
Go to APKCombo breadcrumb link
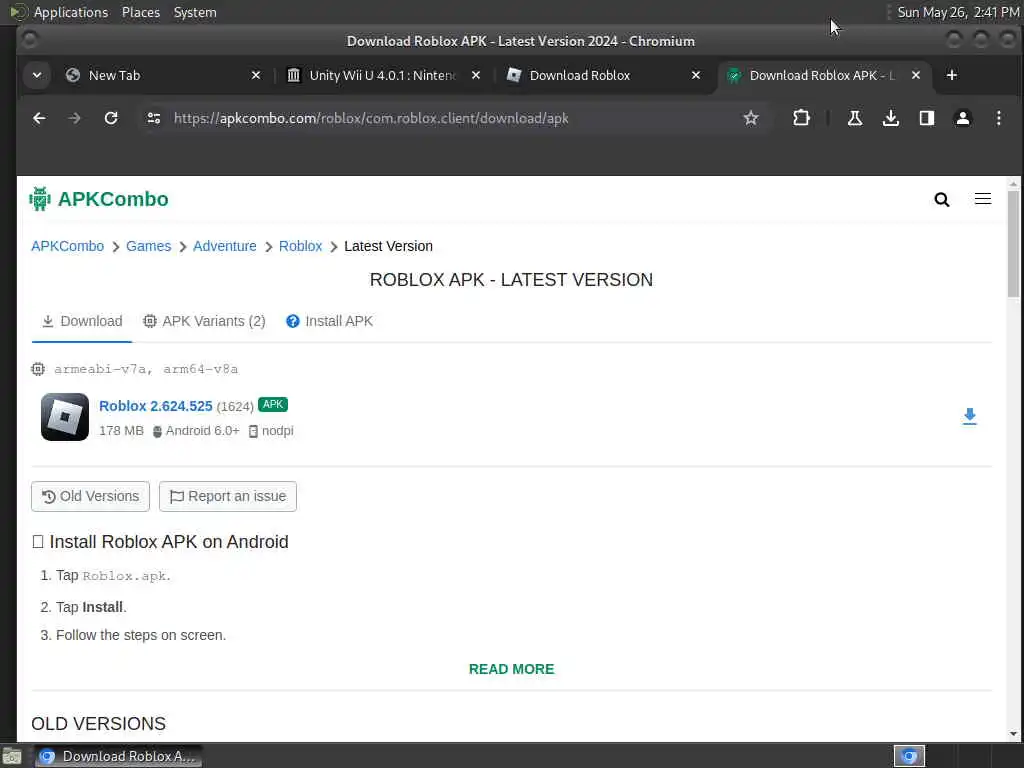67,246
